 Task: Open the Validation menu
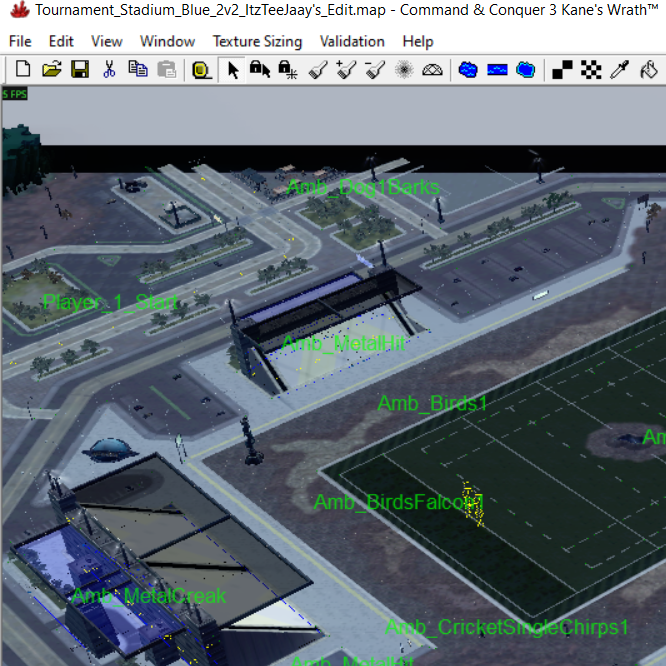click(352, 41)
